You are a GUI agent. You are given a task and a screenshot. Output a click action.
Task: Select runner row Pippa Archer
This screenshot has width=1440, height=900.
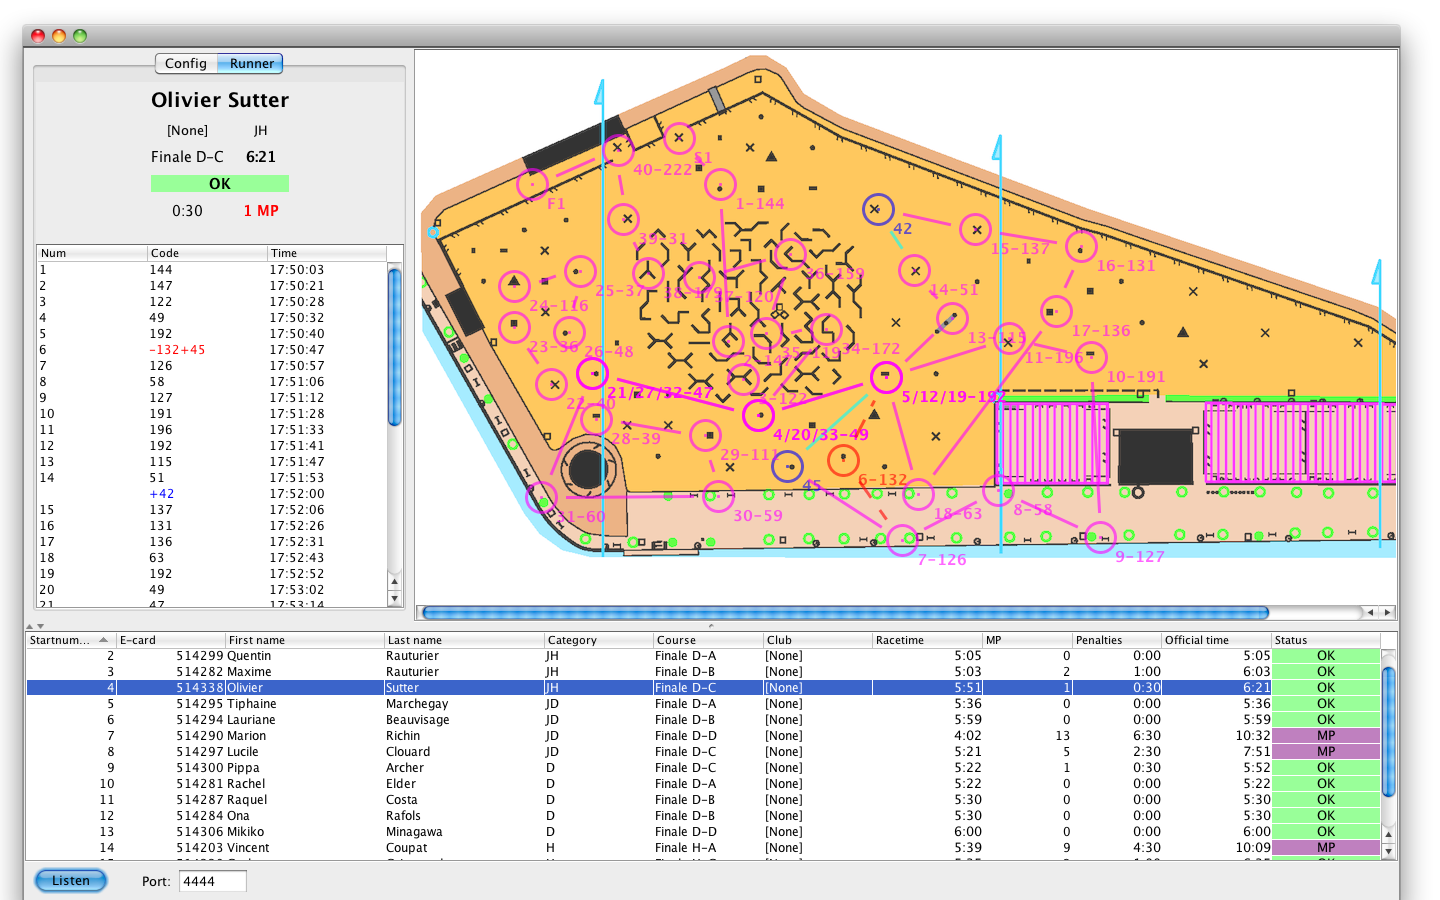pos(703,768)
